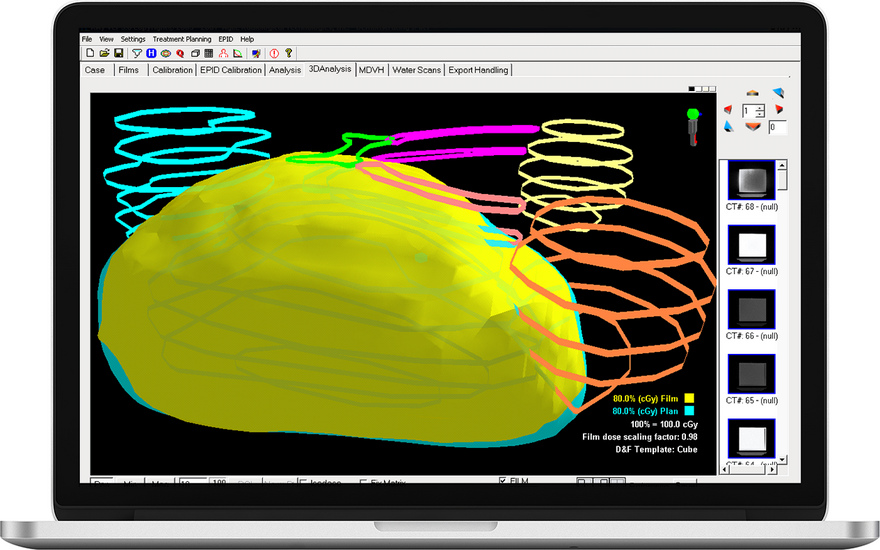Viewport: 880px width, 550px height.
Task: Click the yellow 80% Film color swatch
Action: click(689, 398)
